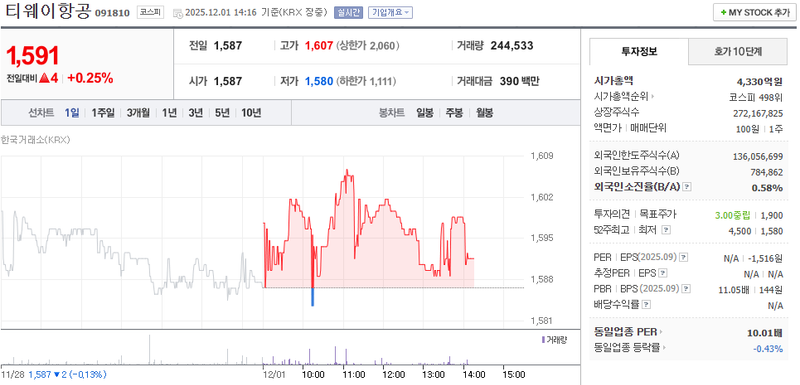Select the 3개월 line chart period
This screenshot has height=385, width=800.
pyautogui.click(x=138, y=113)
